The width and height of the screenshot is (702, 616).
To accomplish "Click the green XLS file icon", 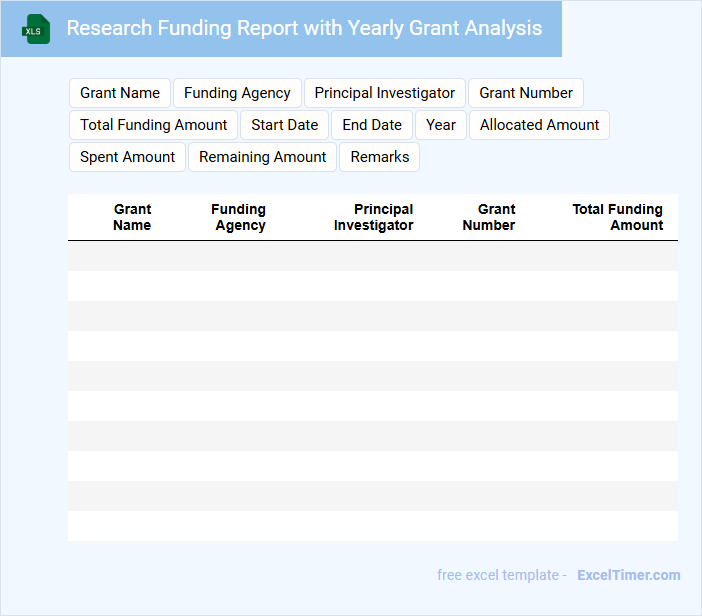I will click(36, 29).
